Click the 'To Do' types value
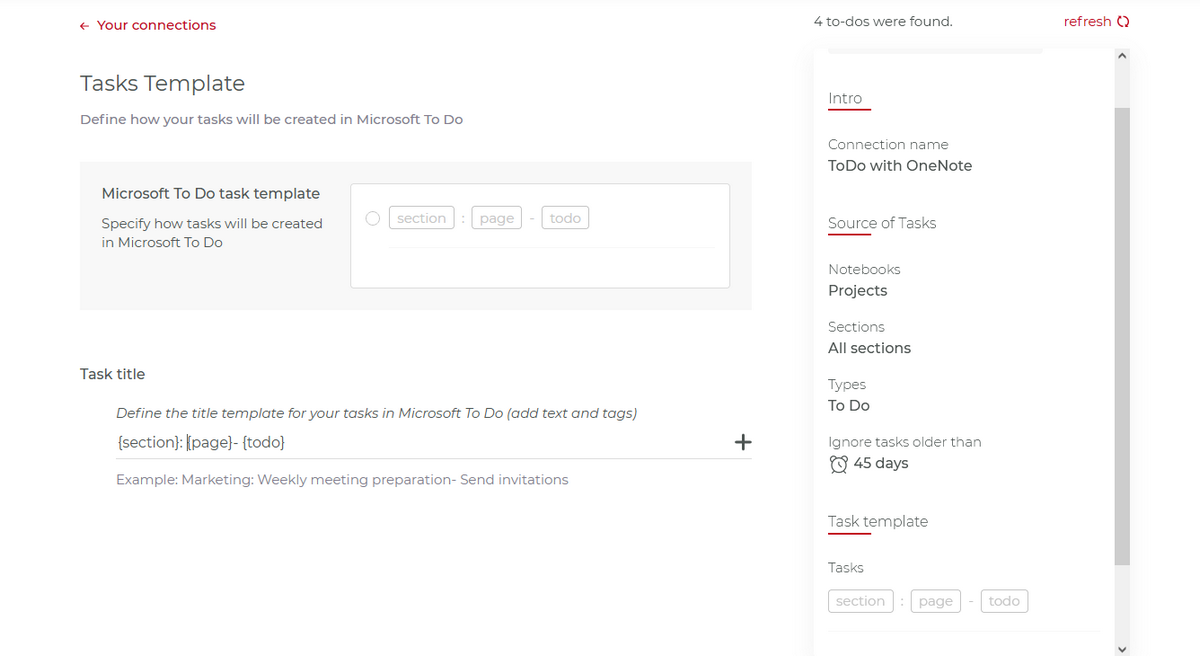 [849, 406]
